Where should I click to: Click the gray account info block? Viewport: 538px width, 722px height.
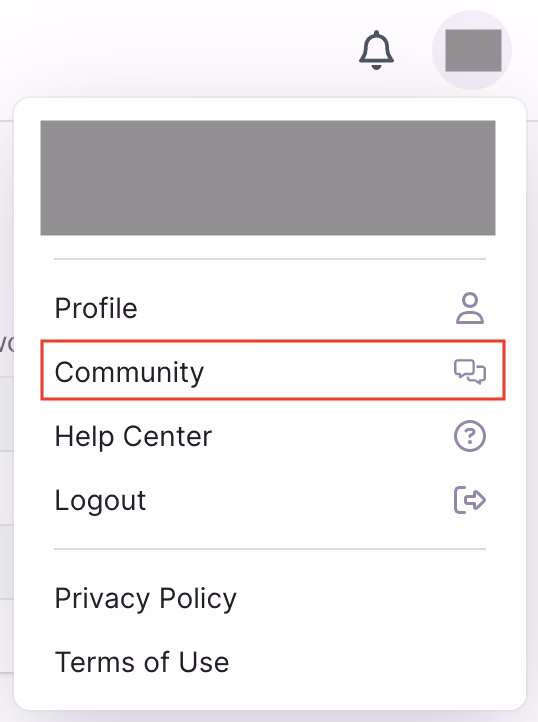(268, 178)
